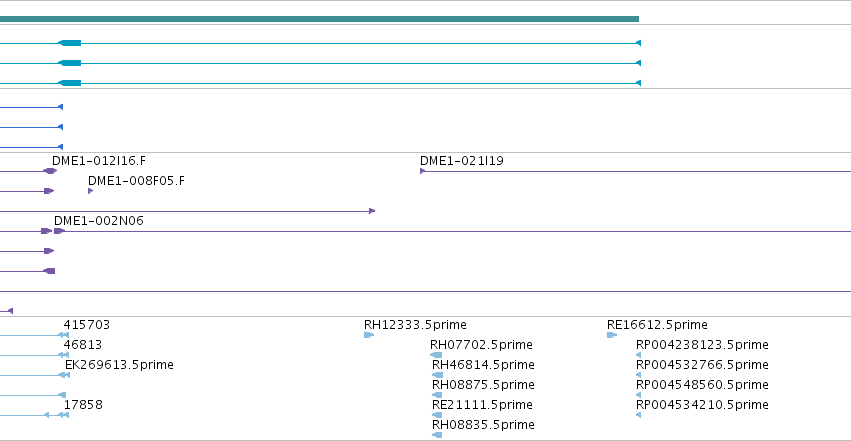Click the 415703 feature label
Viewport: 851px width, 441px height.
tap(87, 325)
